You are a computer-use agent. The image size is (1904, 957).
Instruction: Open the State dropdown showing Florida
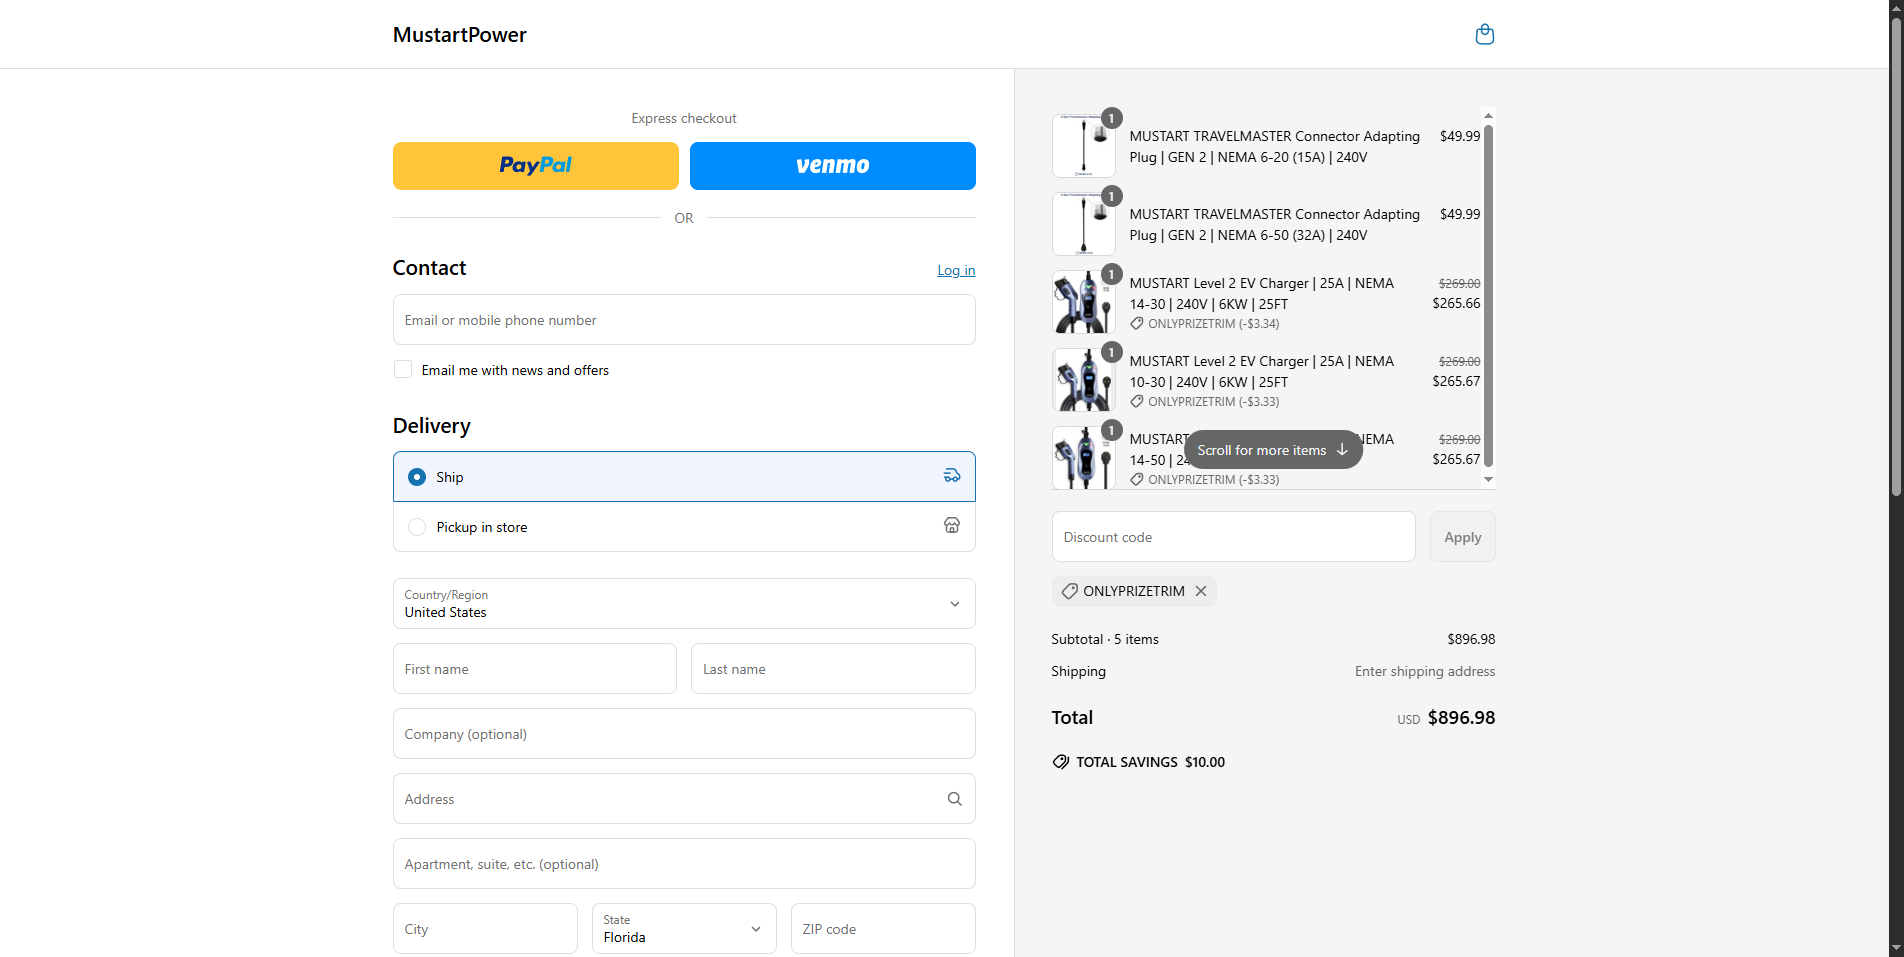click(684, 929)
